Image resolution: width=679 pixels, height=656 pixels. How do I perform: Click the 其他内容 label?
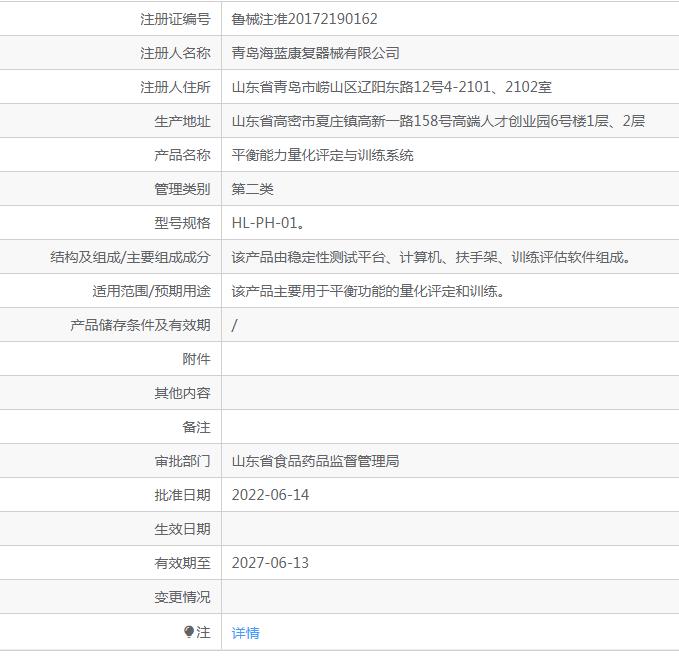tap(182, 393)
